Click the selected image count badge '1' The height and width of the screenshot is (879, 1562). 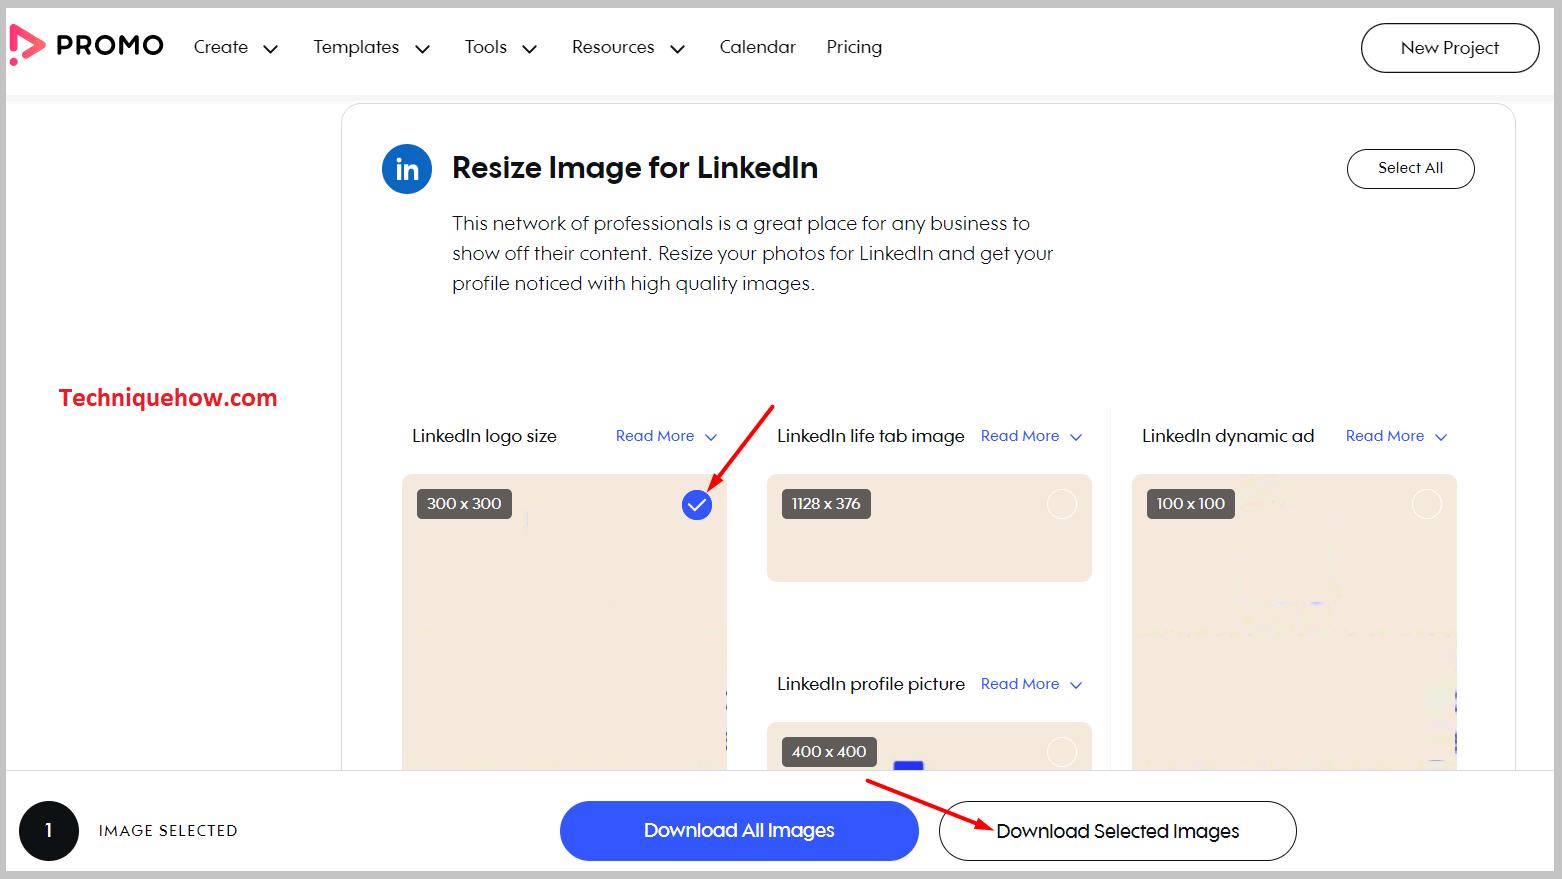click(49, 831)
